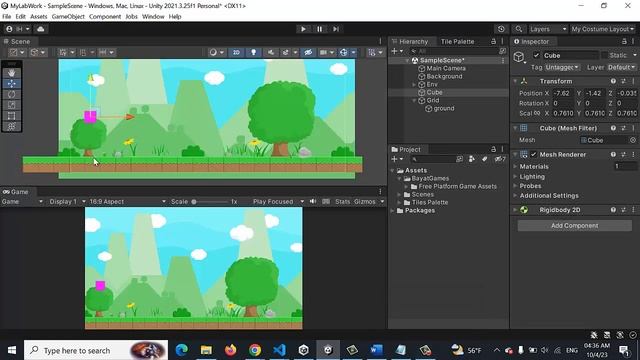The height and width of the screenshot is (360, 640).
Task: Toggle hidden objects visibility in scene
Action: coord(308,52)
